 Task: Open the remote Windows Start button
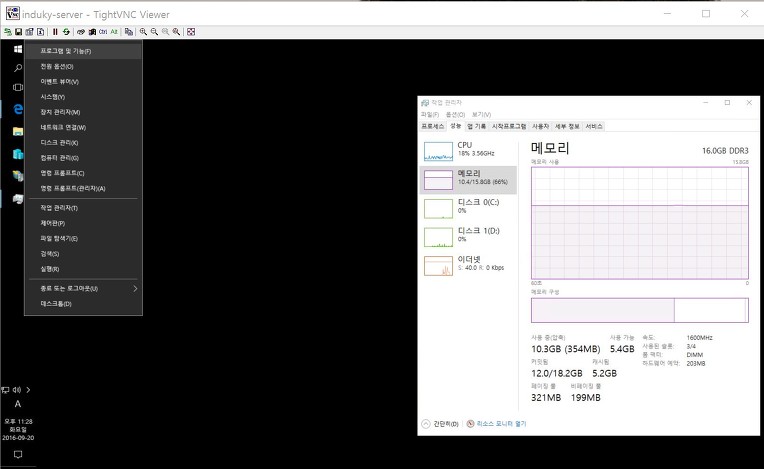tap(17, 49)
